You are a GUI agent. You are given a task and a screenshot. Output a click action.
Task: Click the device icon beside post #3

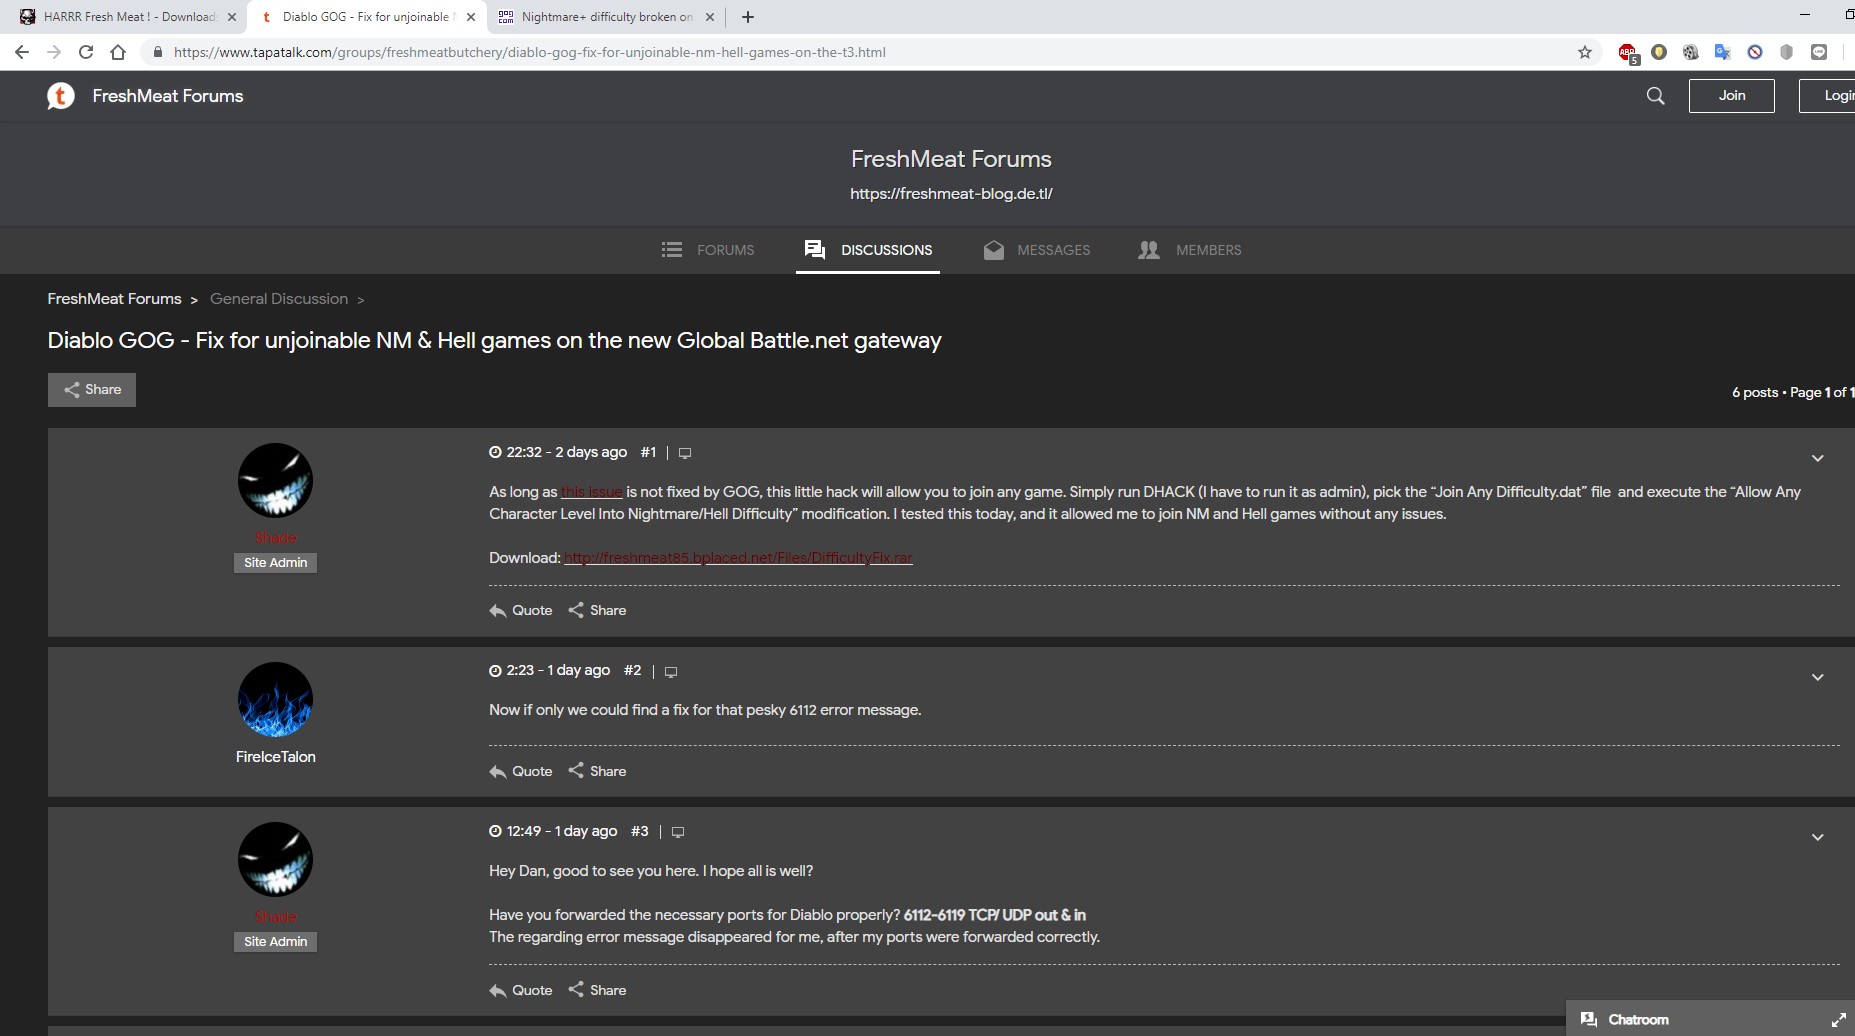[678, 832]
